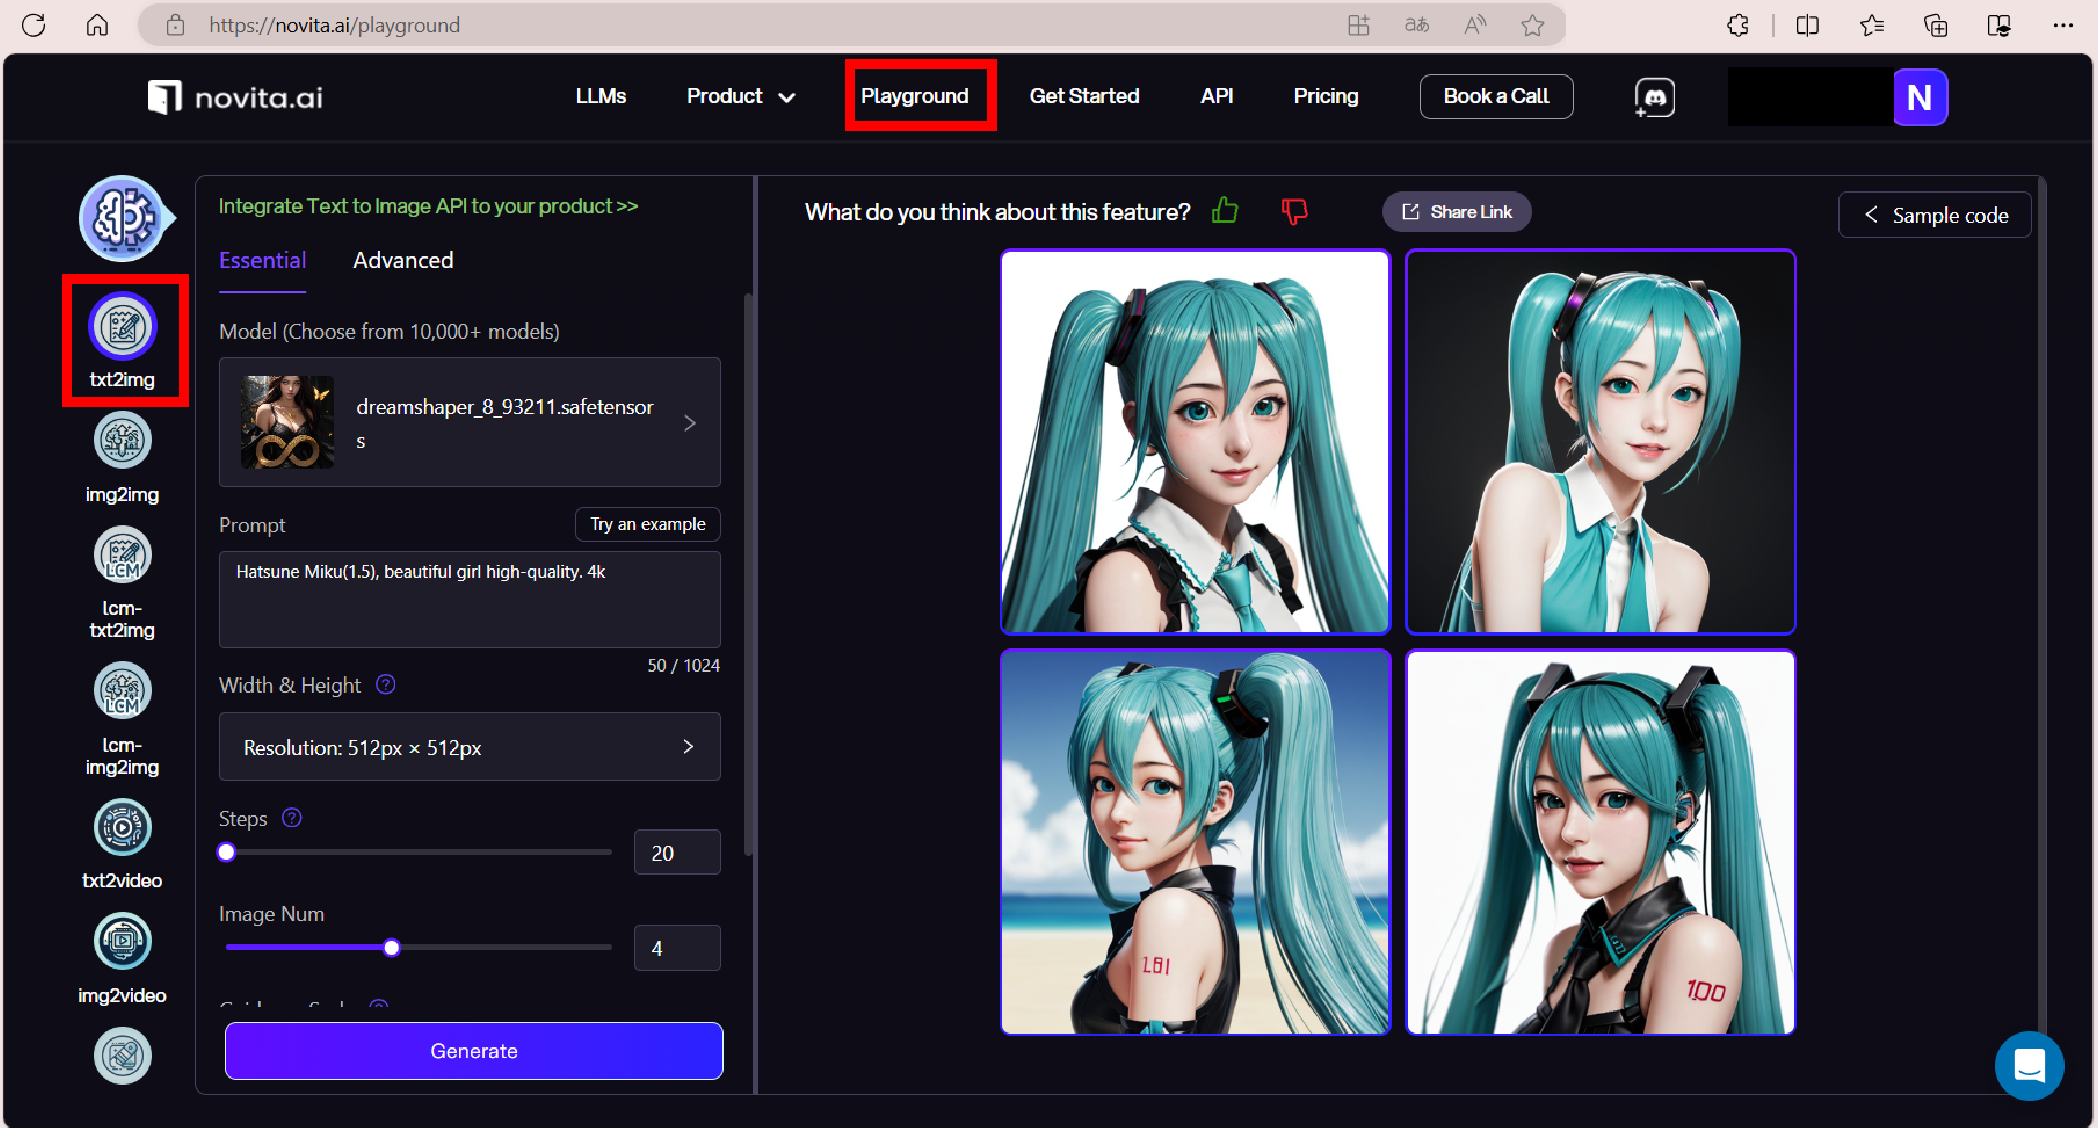The height and width of the screenshot is (1128, 2098).
Task: Select the img2video sidebar icon
Action: (x=122, y=941)
